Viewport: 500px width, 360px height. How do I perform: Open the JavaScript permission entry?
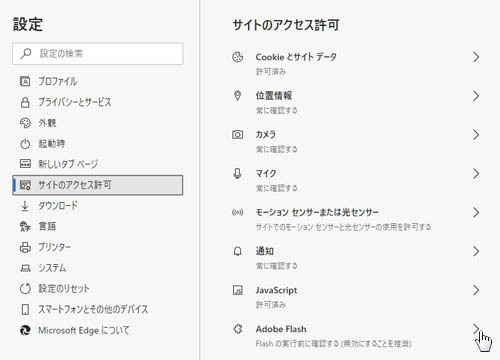[356, 296]
